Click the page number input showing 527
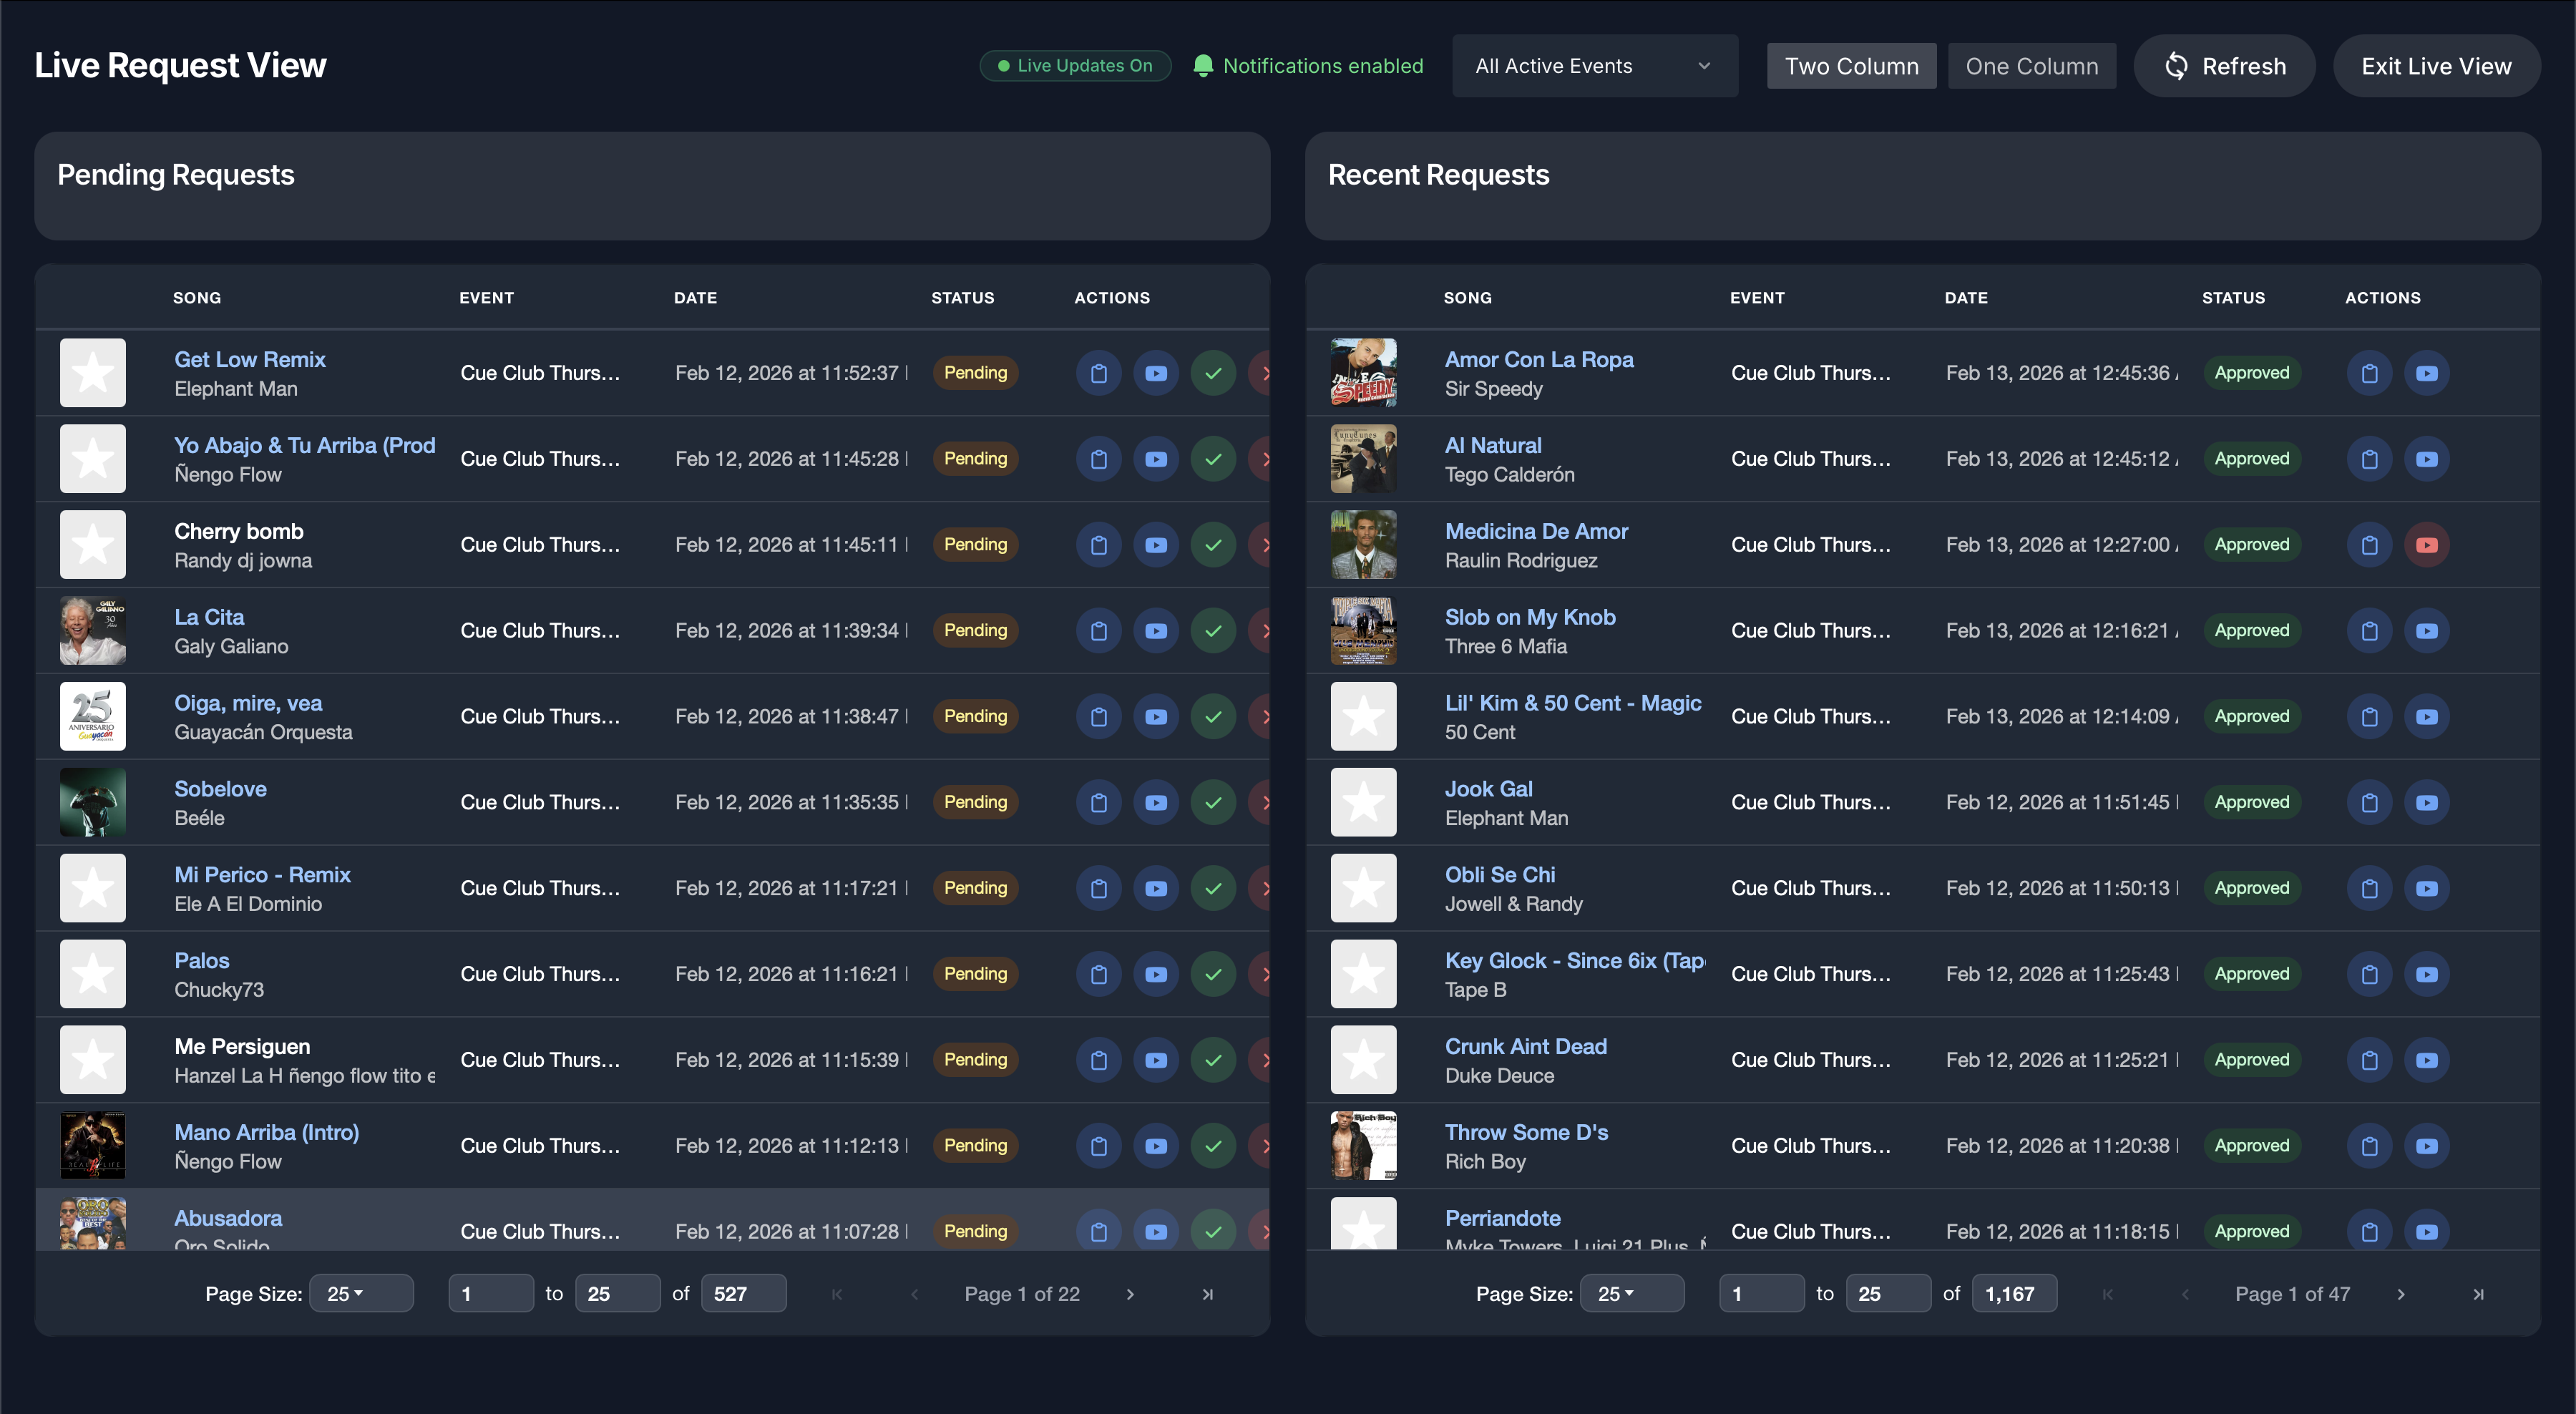The height and width of the screenshot is (1414, 2576). [x=743, y=1293]
